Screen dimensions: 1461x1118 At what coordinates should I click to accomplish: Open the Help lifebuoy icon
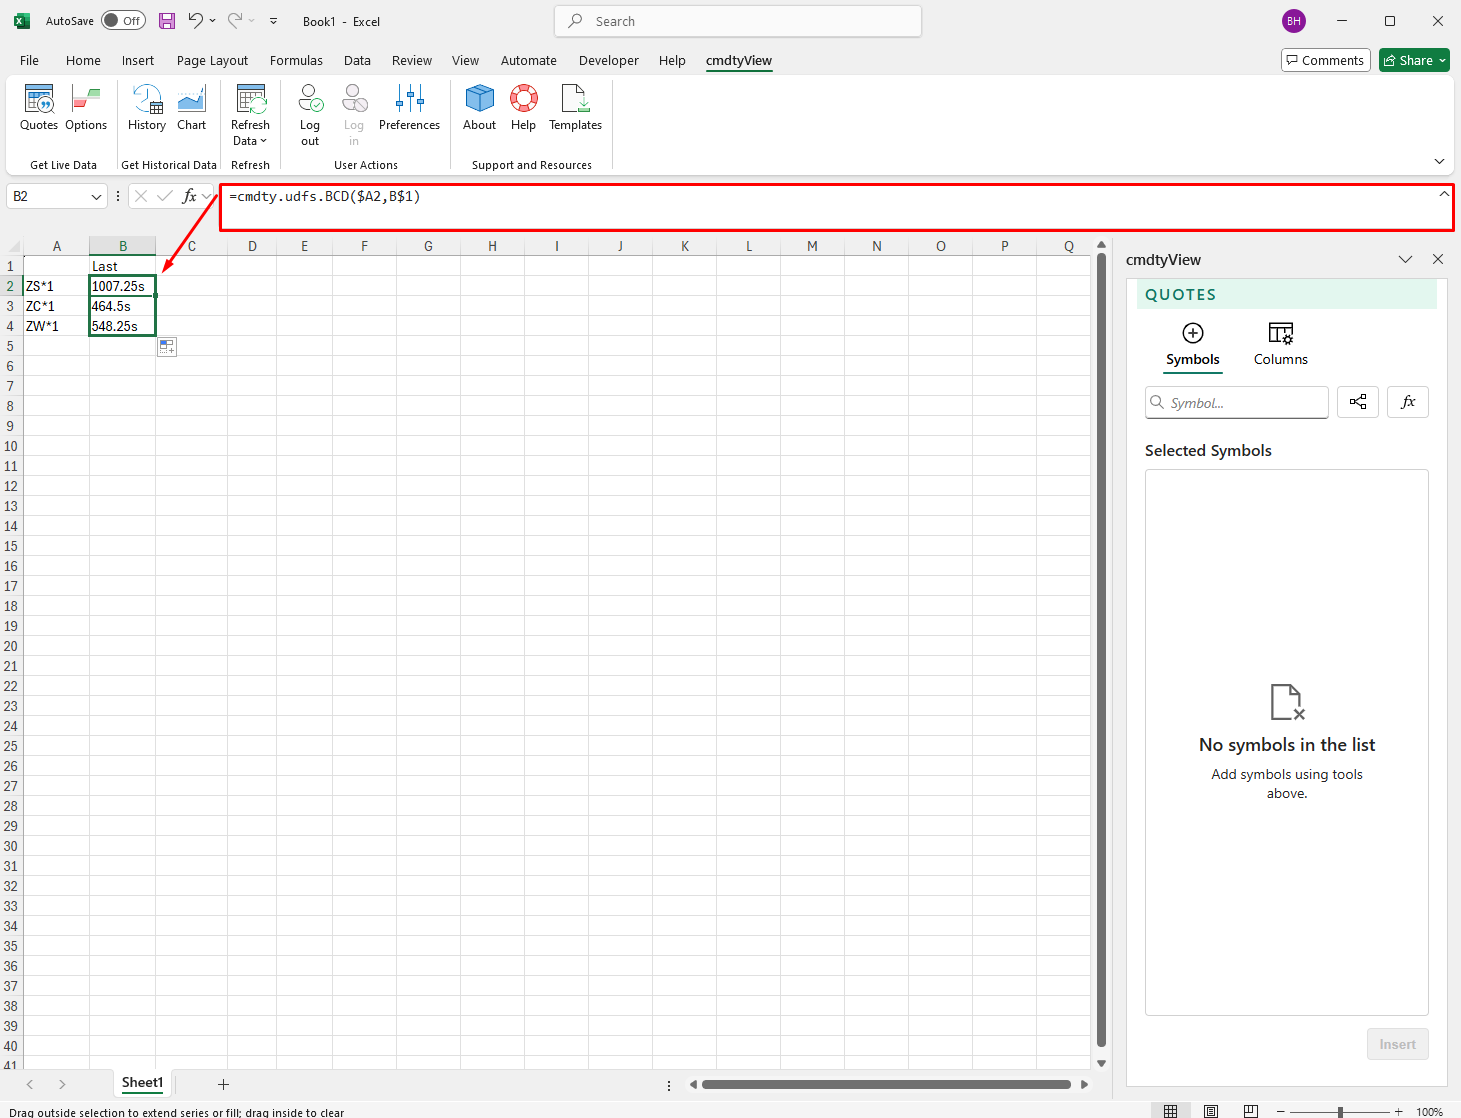coord(523,108)
